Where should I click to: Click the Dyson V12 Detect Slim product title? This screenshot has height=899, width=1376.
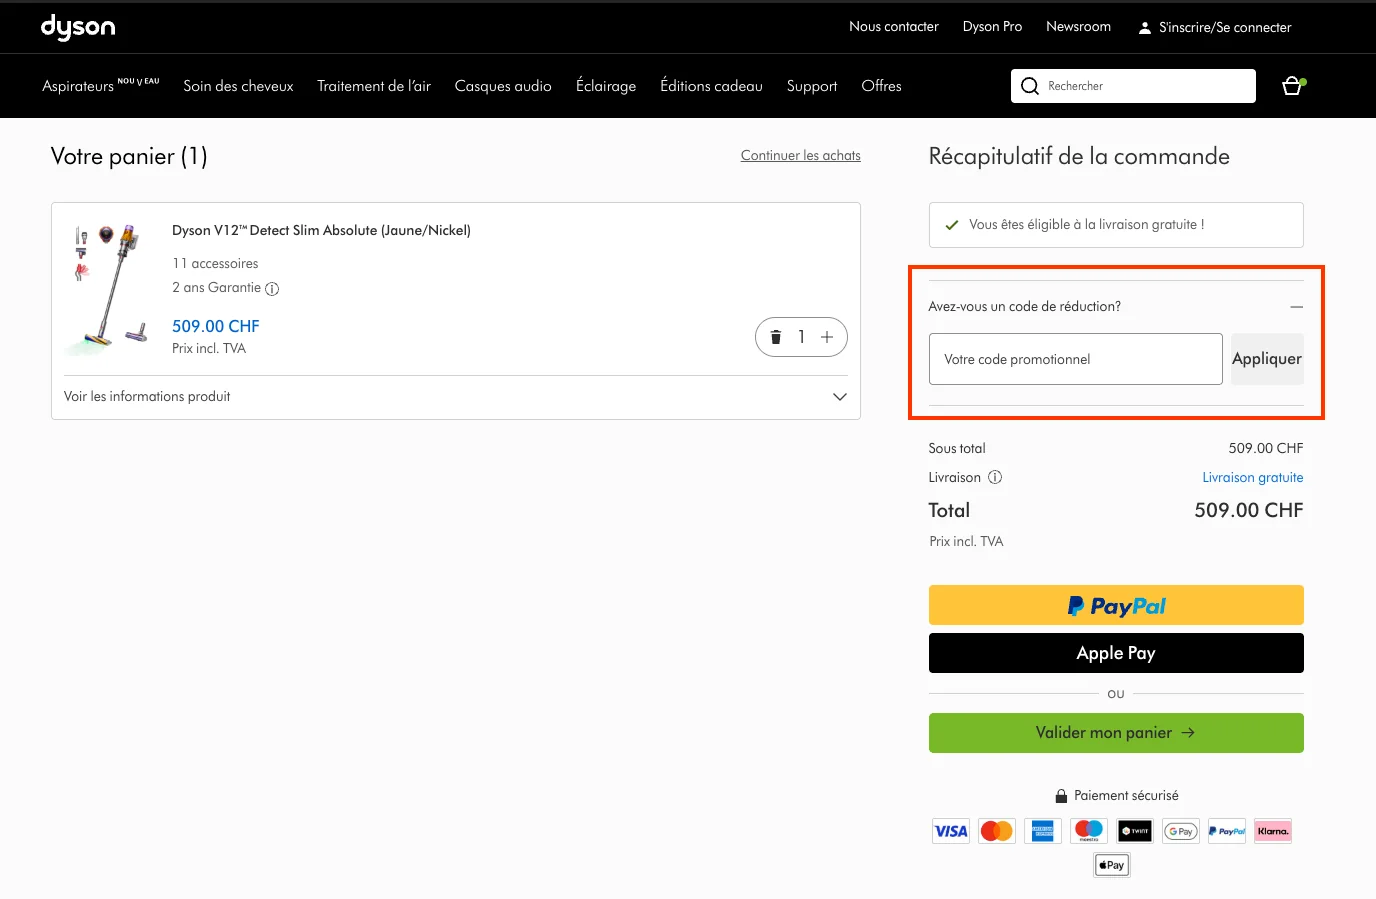point(321,230)
